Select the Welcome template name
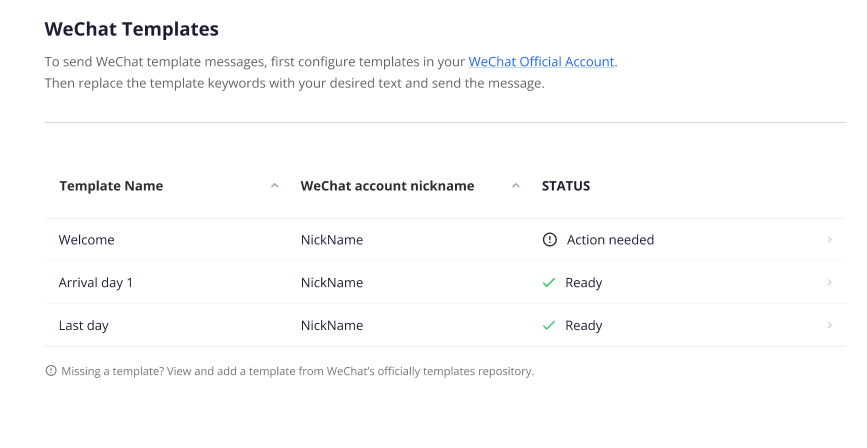This screenshot has height=448, width=867. point(86,239)
